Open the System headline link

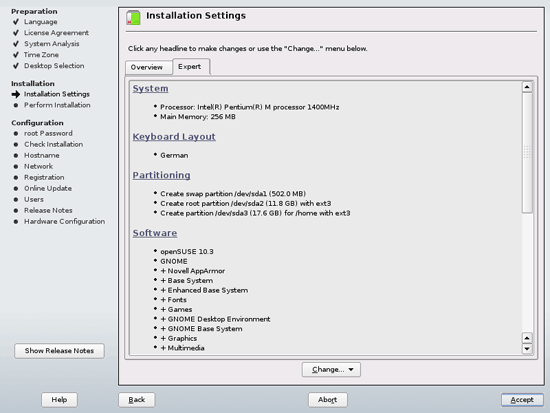[150, 88]
